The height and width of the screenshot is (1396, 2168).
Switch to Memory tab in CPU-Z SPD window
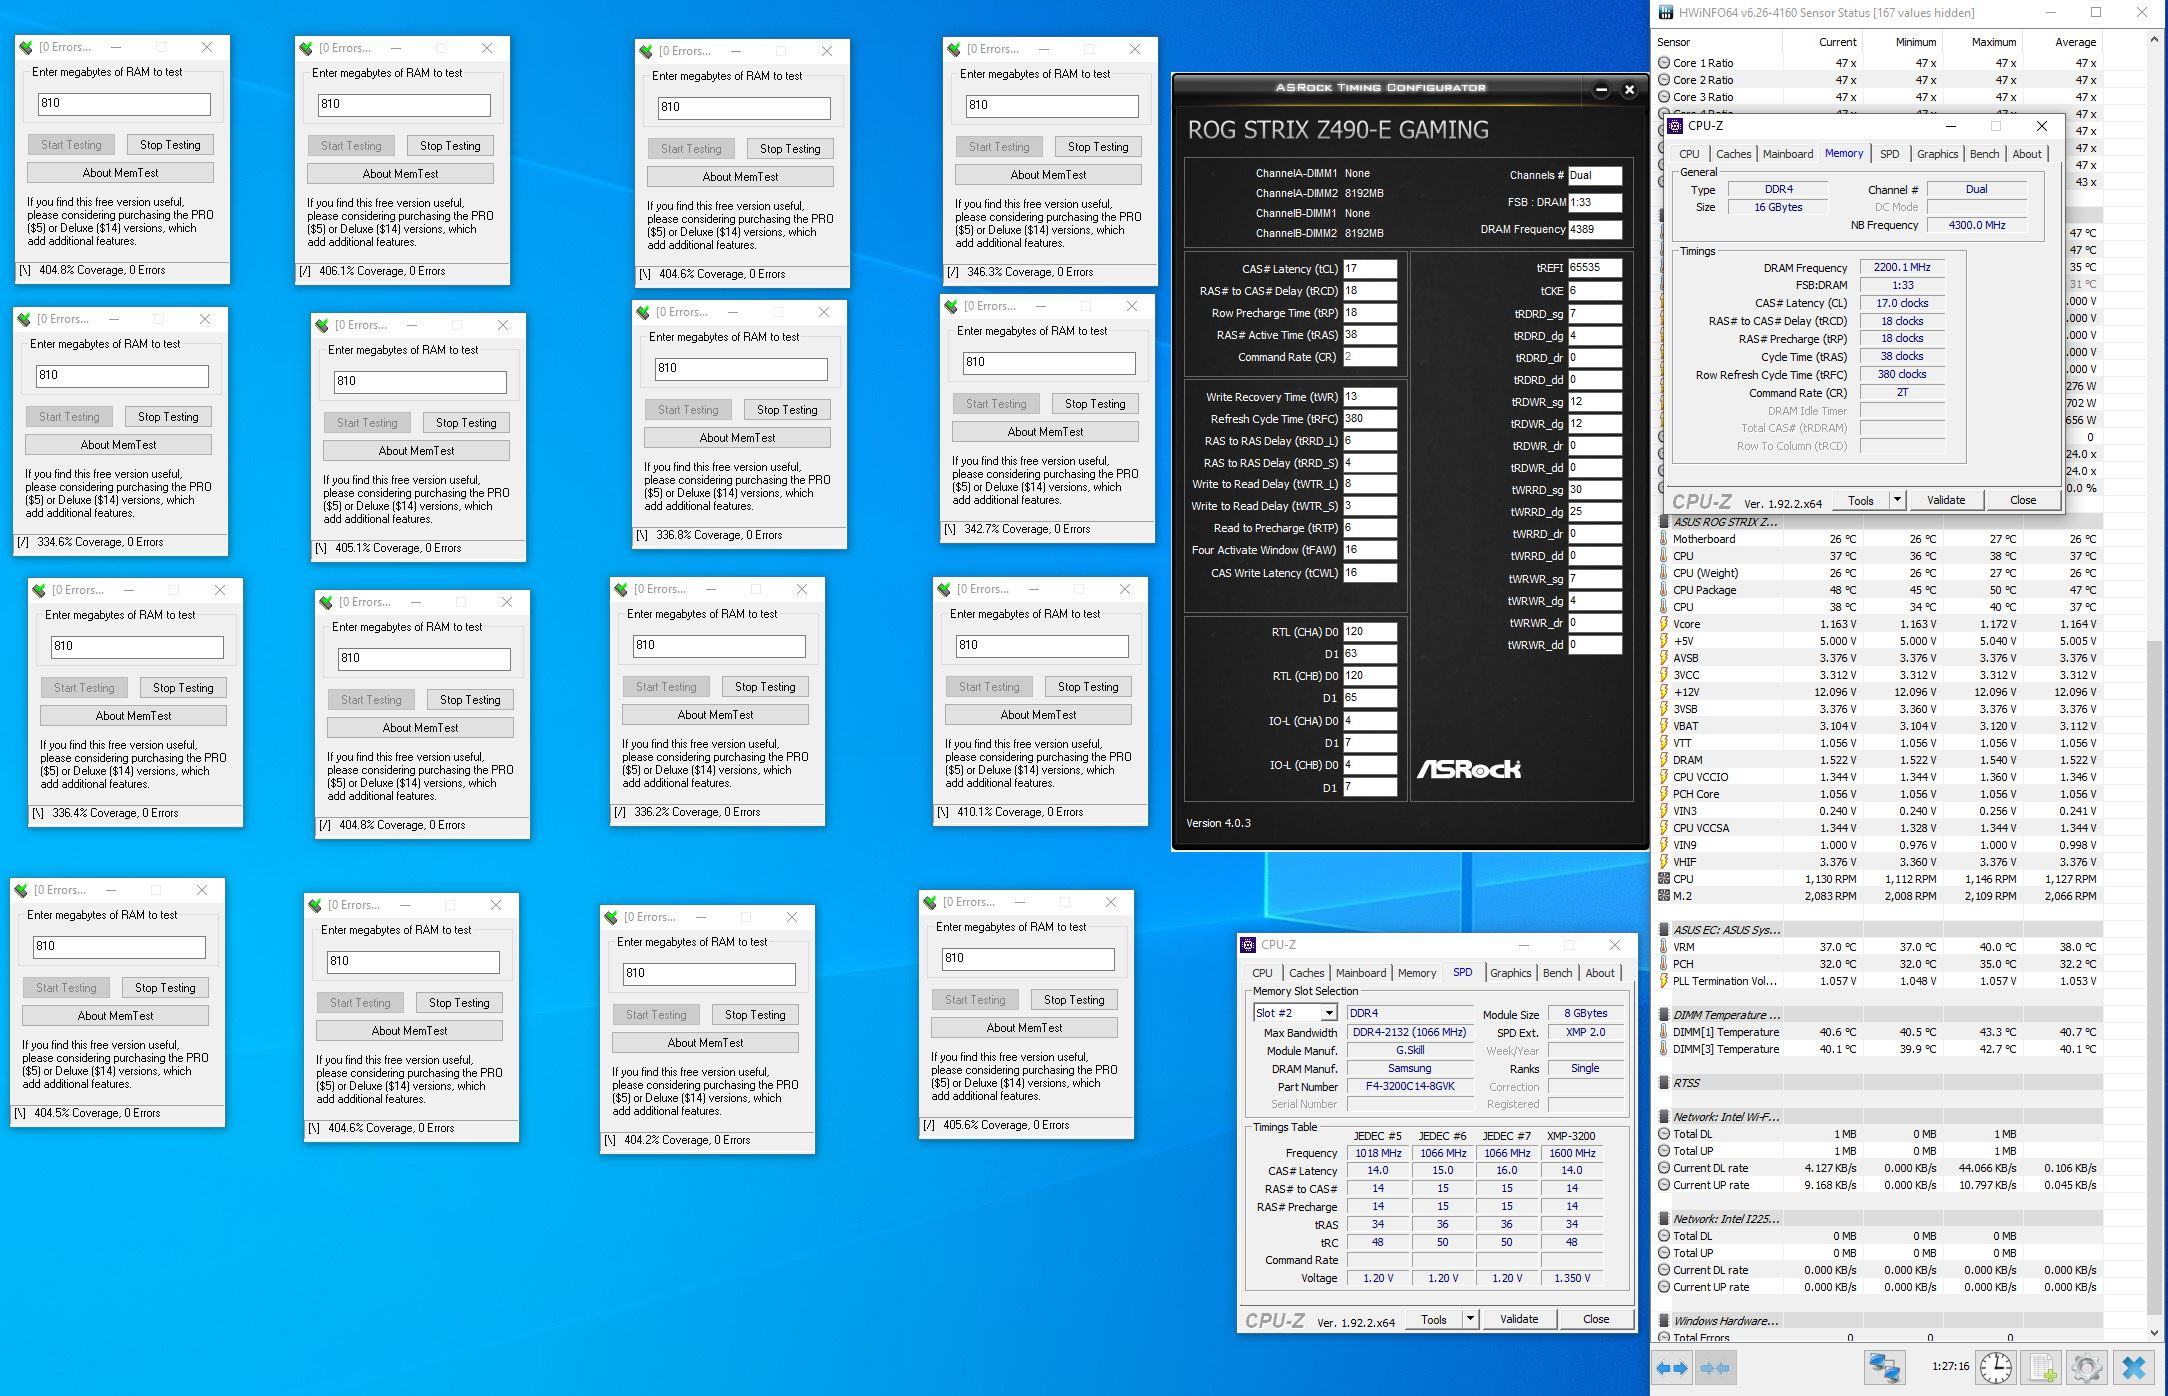pos(1417,973)
